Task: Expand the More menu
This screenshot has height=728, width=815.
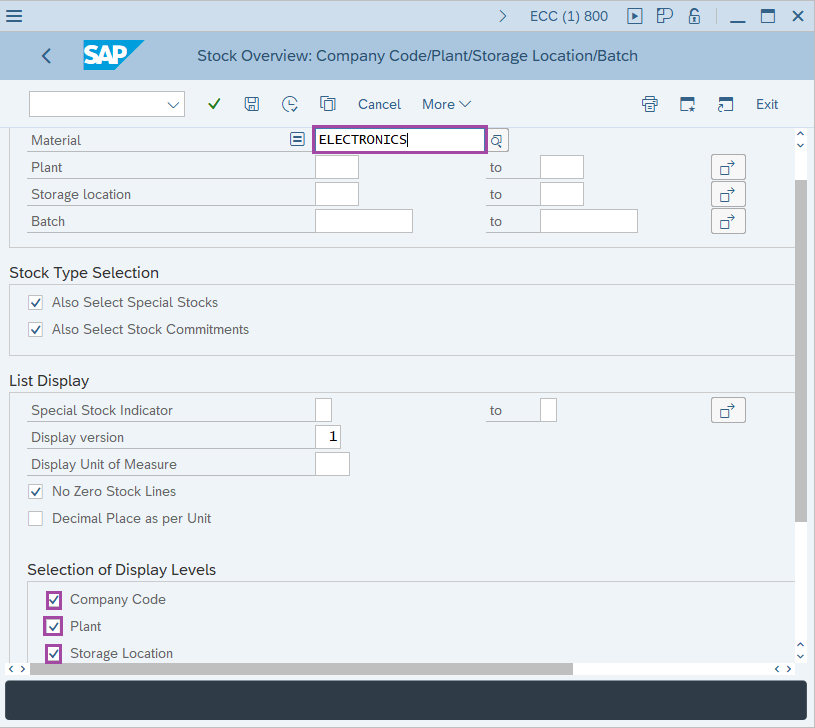Action: pos(446,104)
